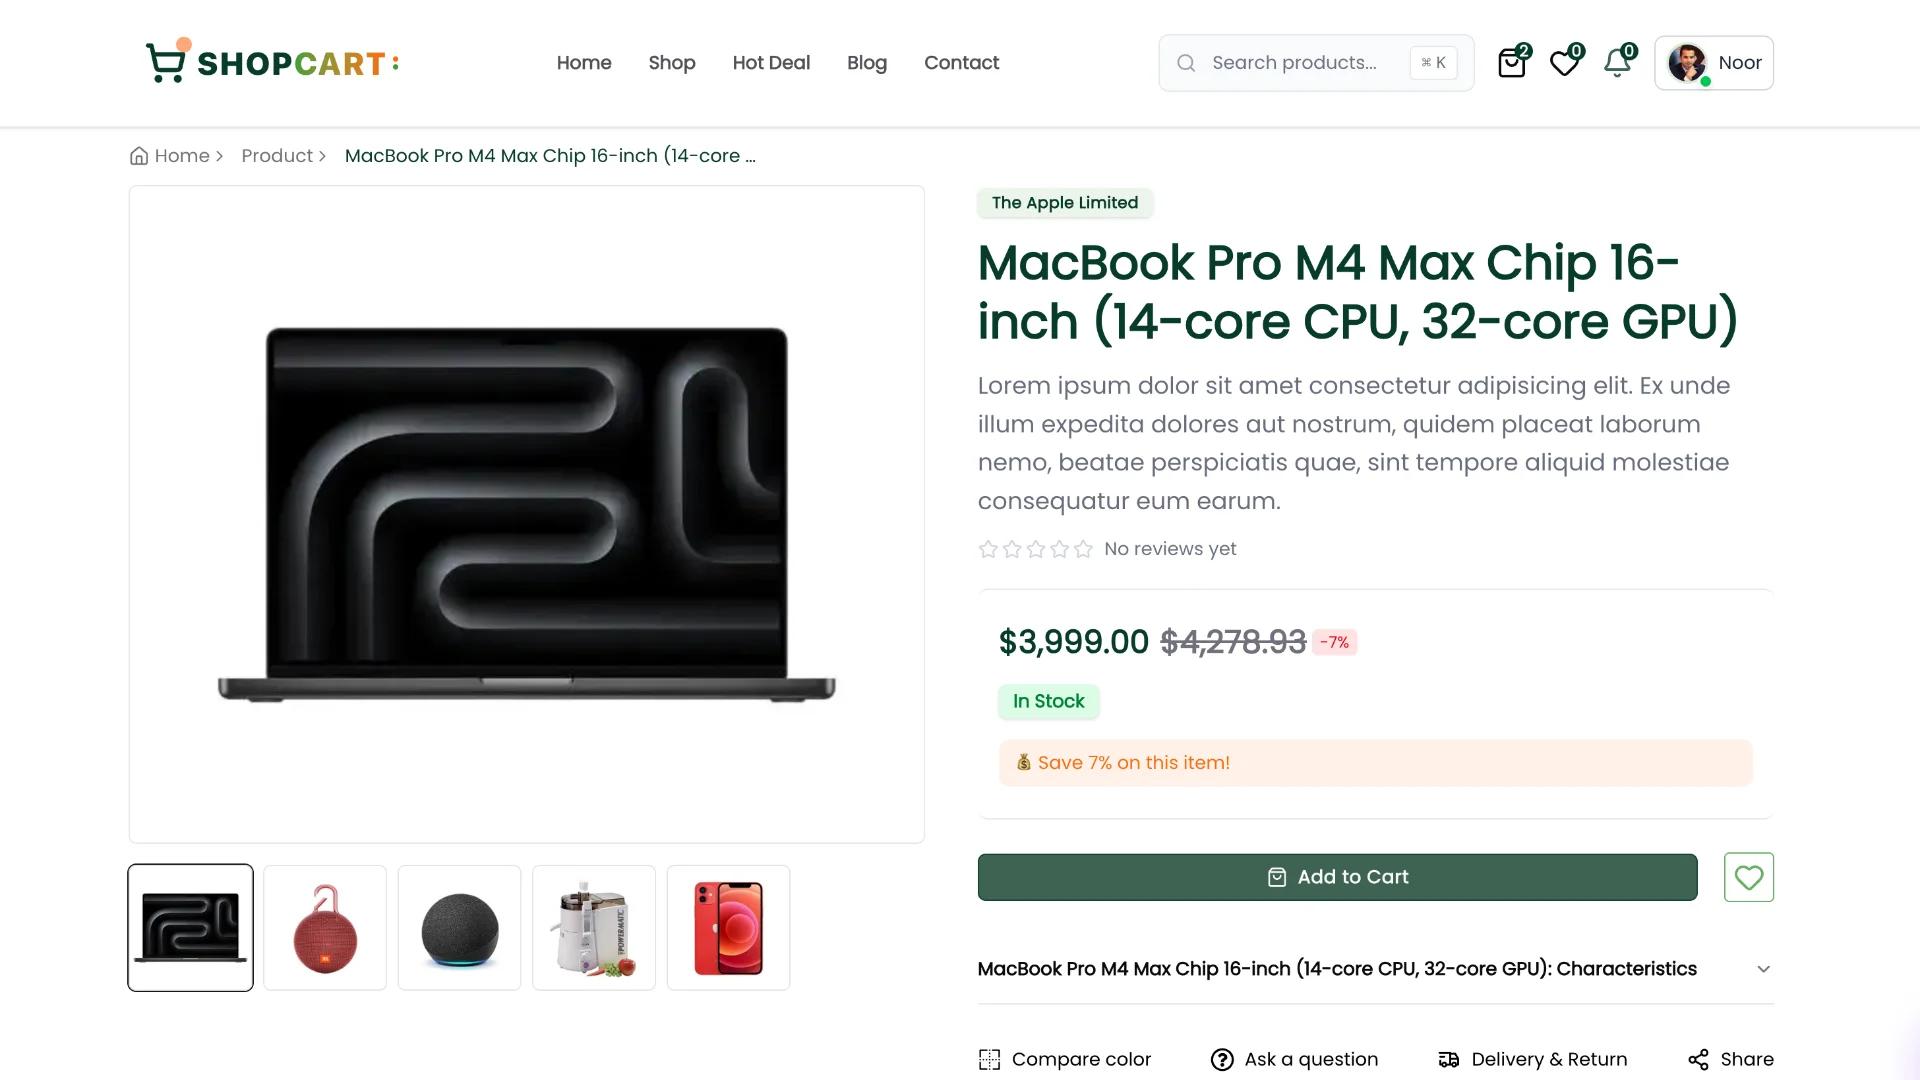Open The Apple Limited brand link
This screenshot has height=1080, width=1920.
pos(1064,202)
